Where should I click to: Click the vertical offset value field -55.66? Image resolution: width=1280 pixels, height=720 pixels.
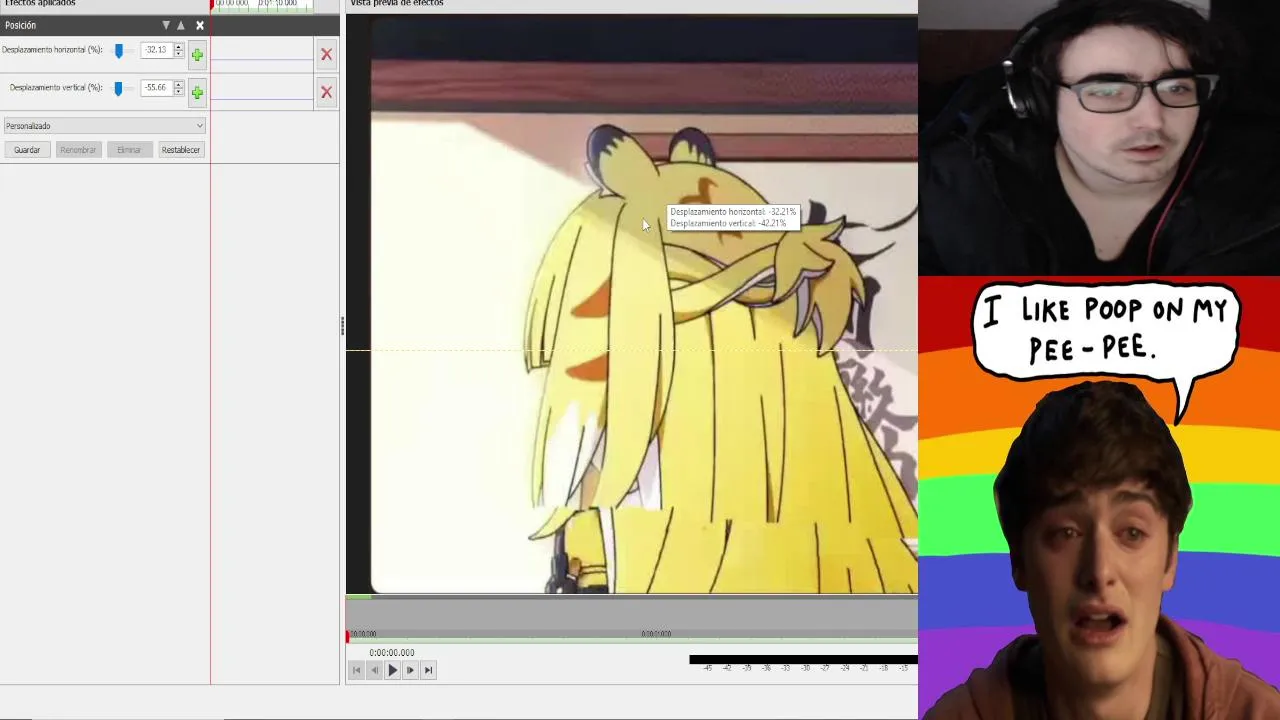click(x=156, y=88)
